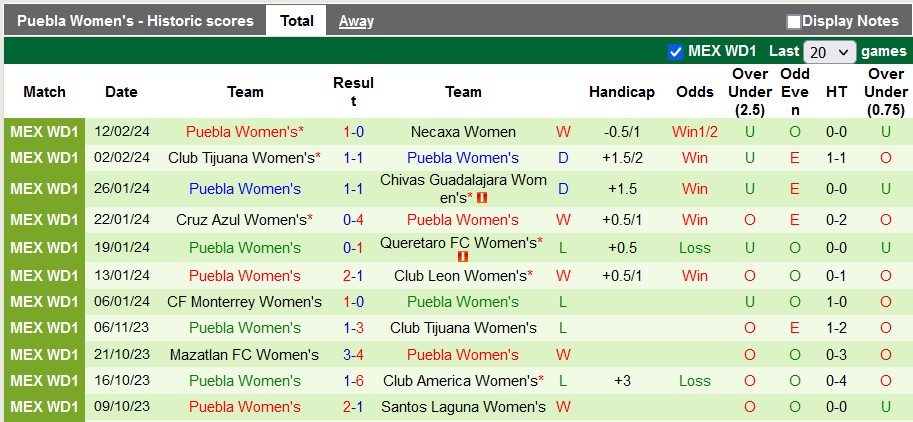Click the red card icon below Queretaro FC Women's
Screen dimensions: 913x422
pos(463,257)
